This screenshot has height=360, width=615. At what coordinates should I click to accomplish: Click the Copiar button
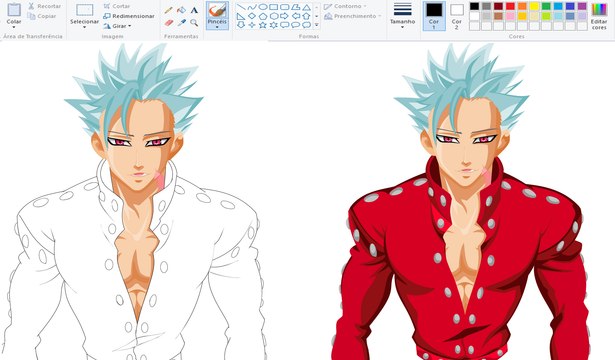(x=42, y=16)
